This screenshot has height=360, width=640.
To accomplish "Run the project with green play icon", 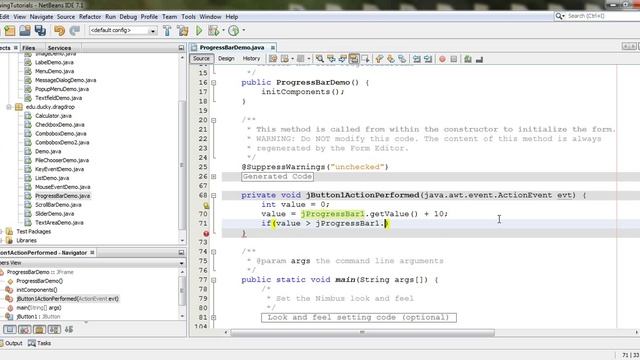I will [199, 31].
